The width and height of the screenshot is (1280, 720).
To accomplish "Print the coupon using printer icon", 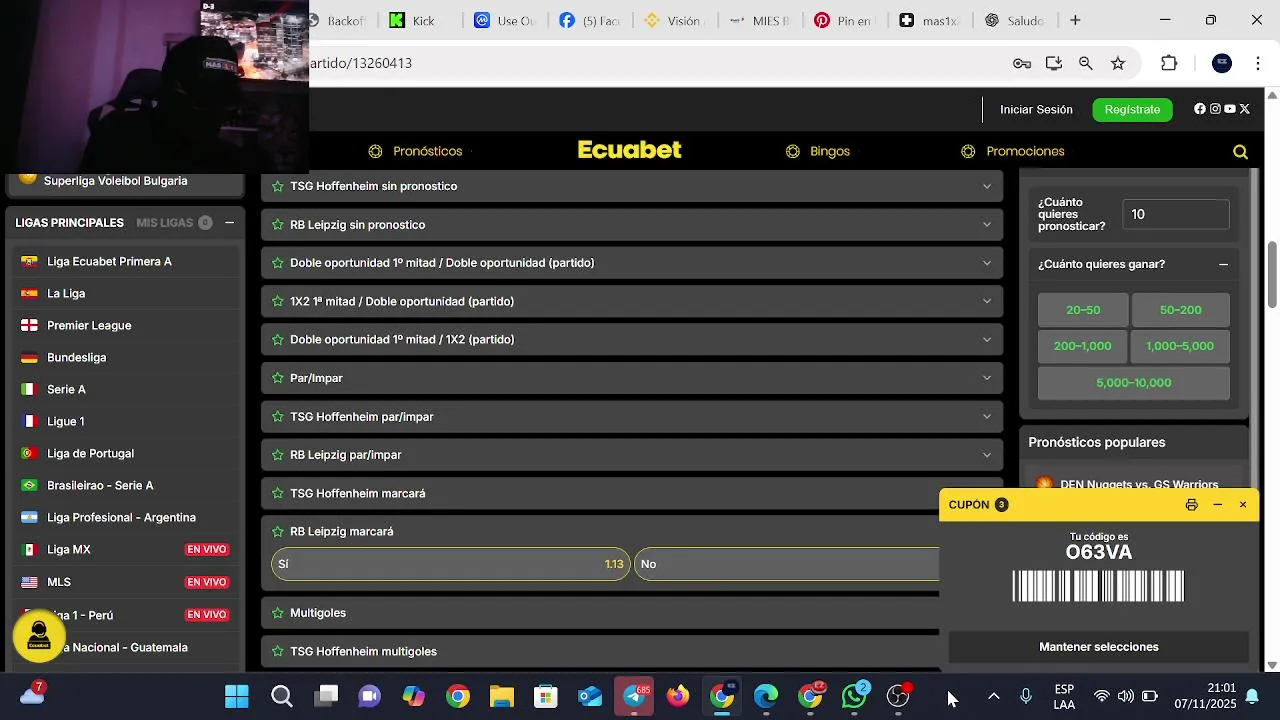I will 1191,505.
